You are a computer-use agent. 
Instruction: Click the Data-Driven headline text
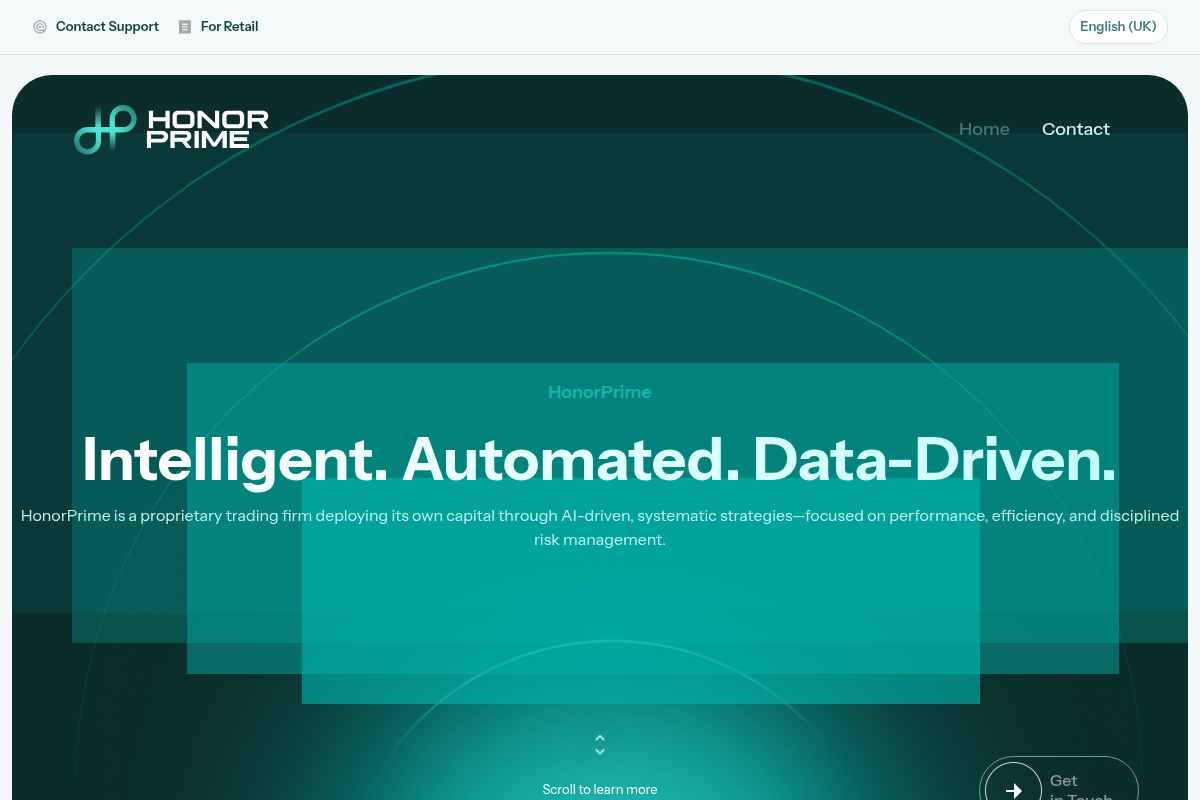point(935,460)
